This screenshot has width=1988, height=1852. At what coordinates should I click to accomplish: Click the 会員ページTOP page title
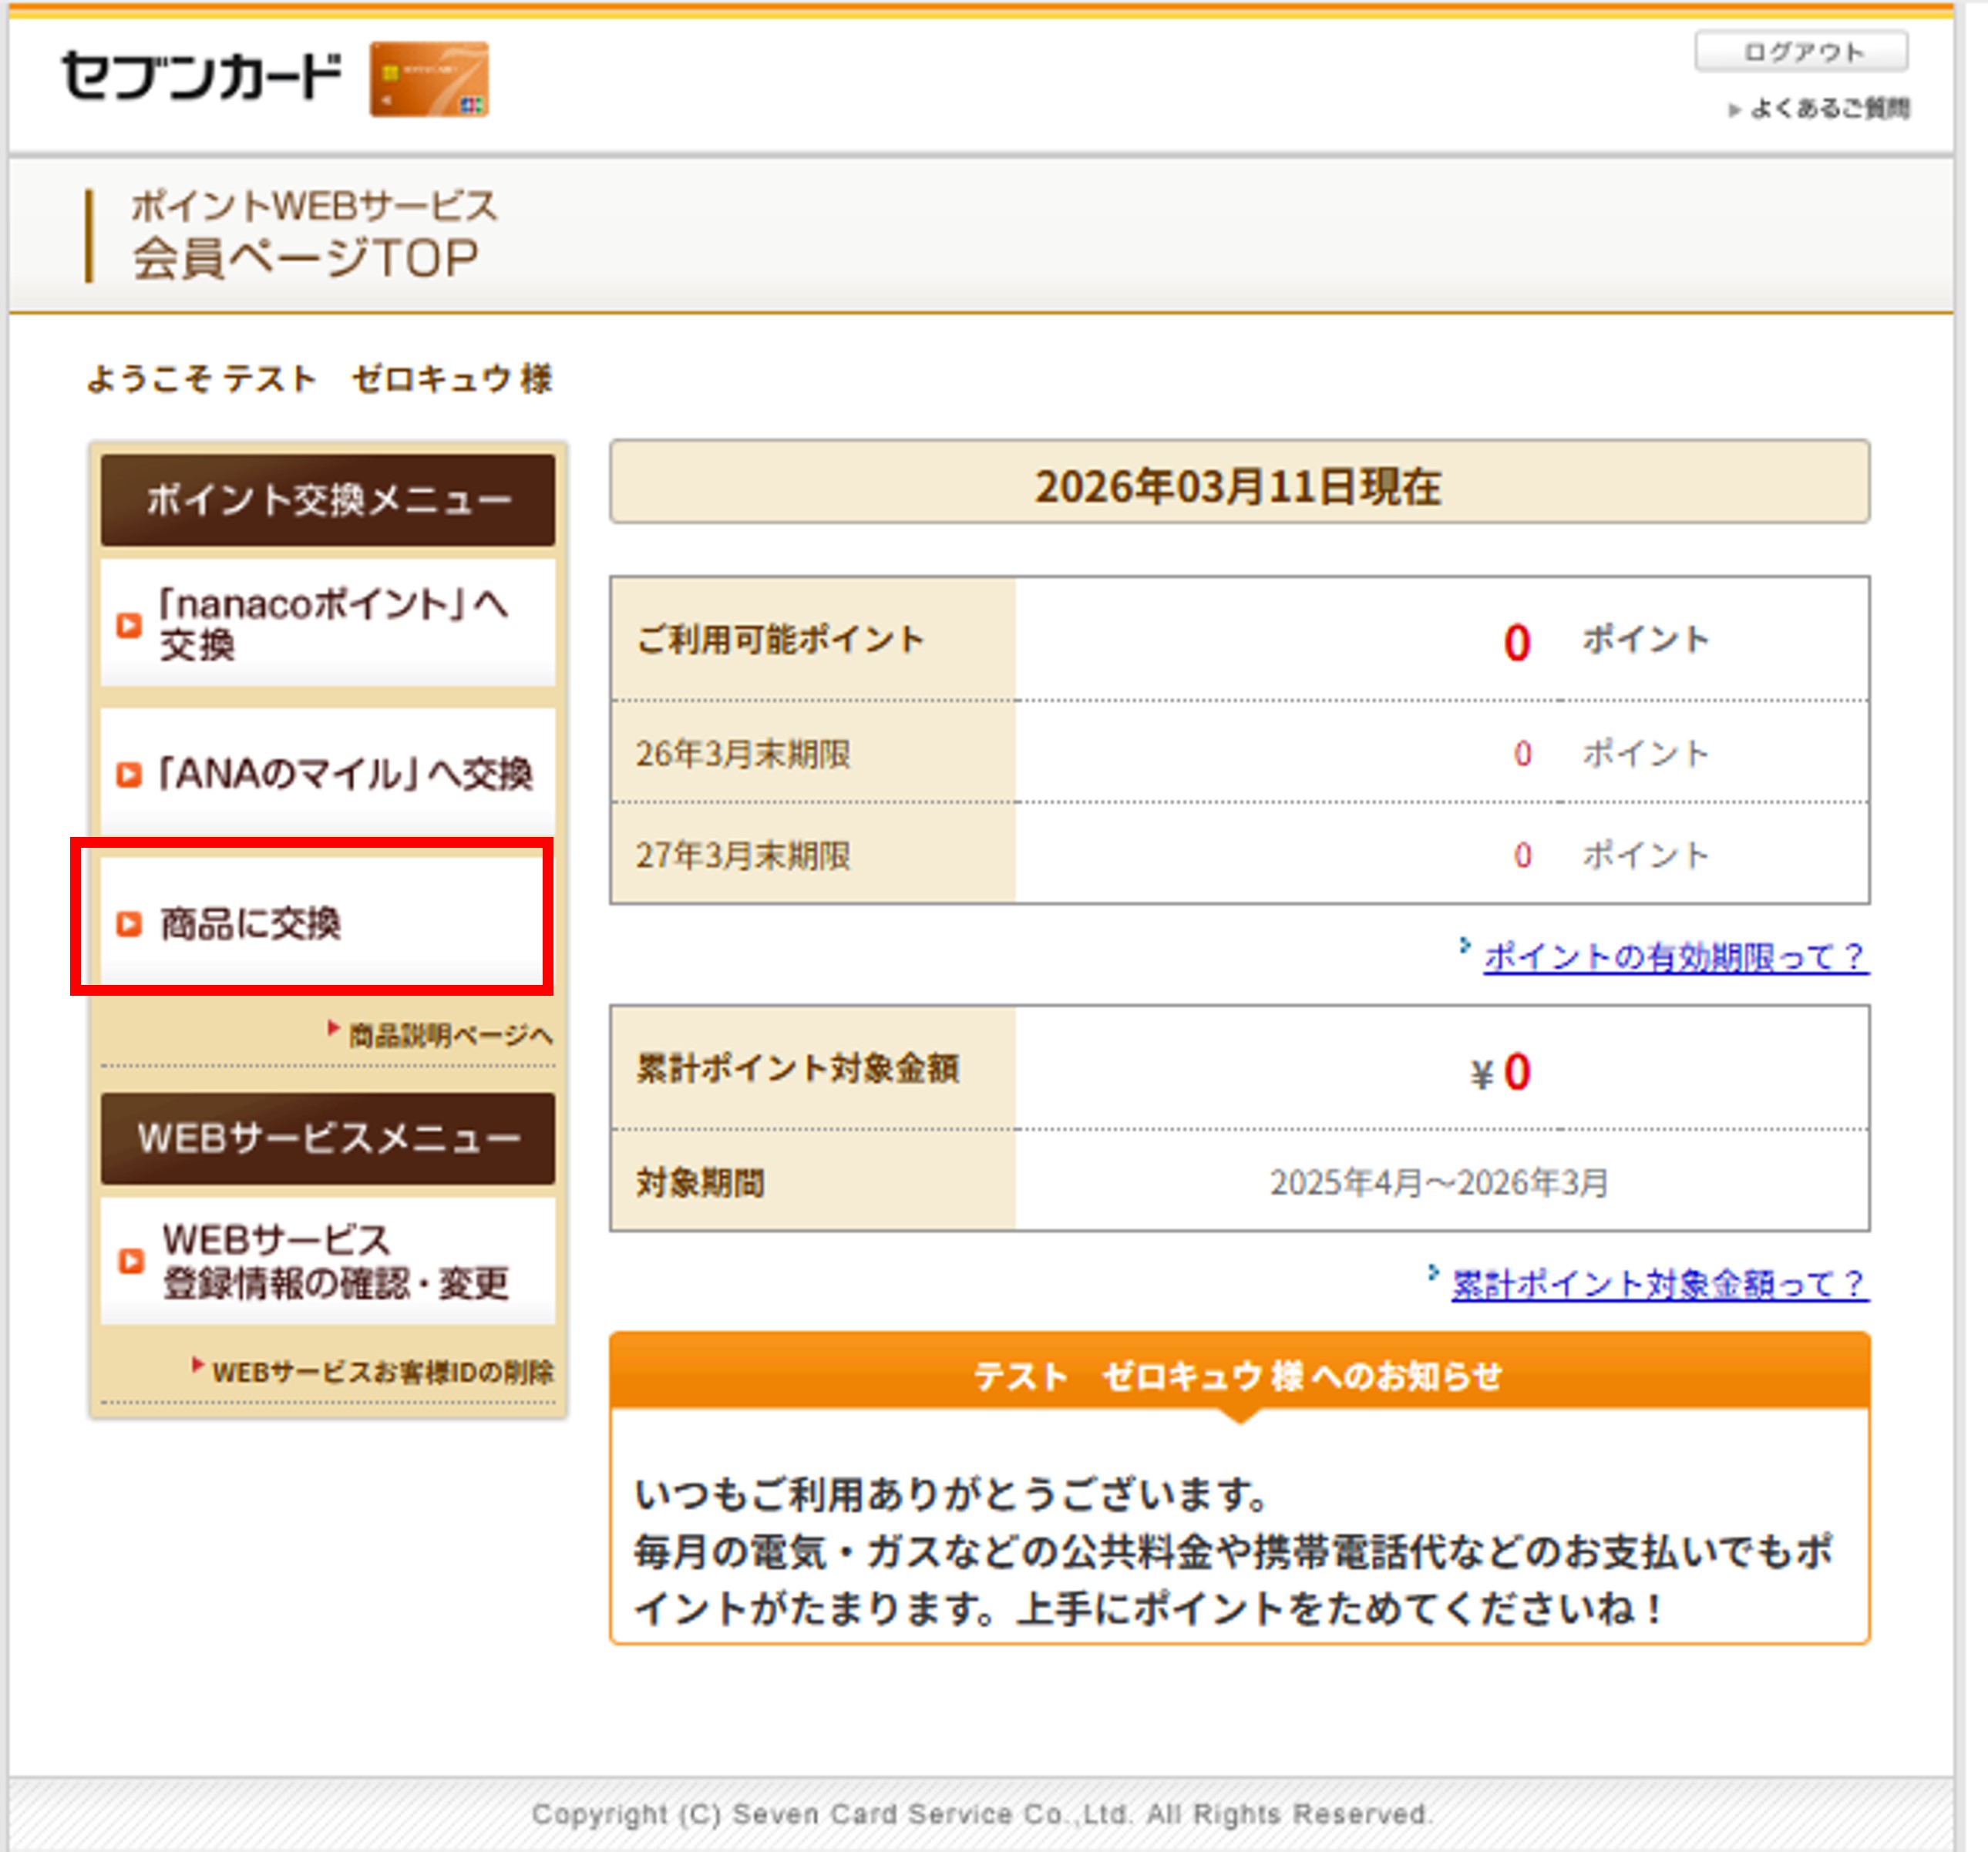coord(306,258)
